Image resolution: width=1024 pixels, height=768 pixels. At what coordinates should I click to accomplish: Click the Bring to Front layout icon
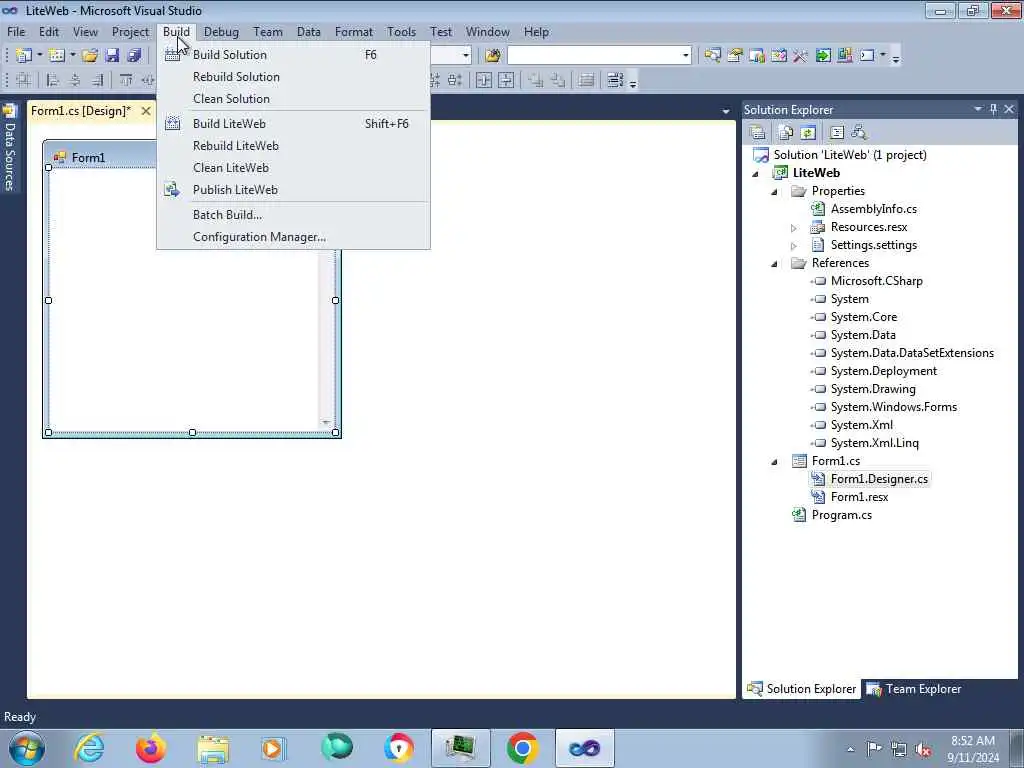pyautogui.click(x=536, y=80)
